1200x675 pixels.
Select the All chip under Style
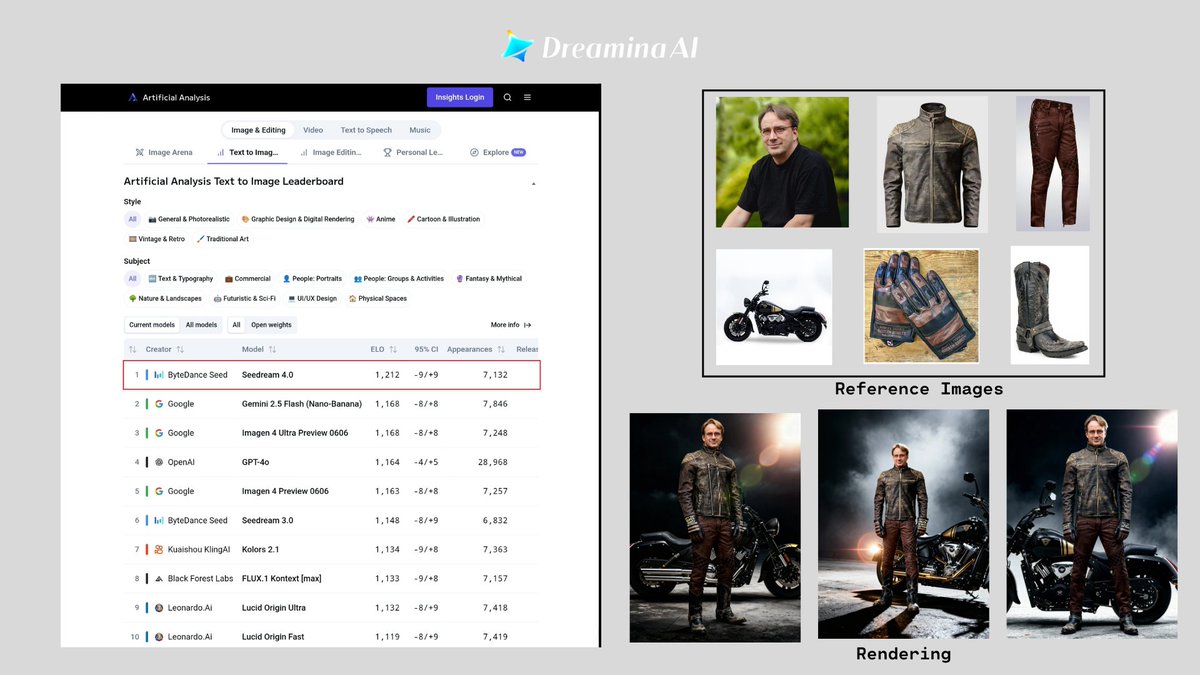(132, 219)
